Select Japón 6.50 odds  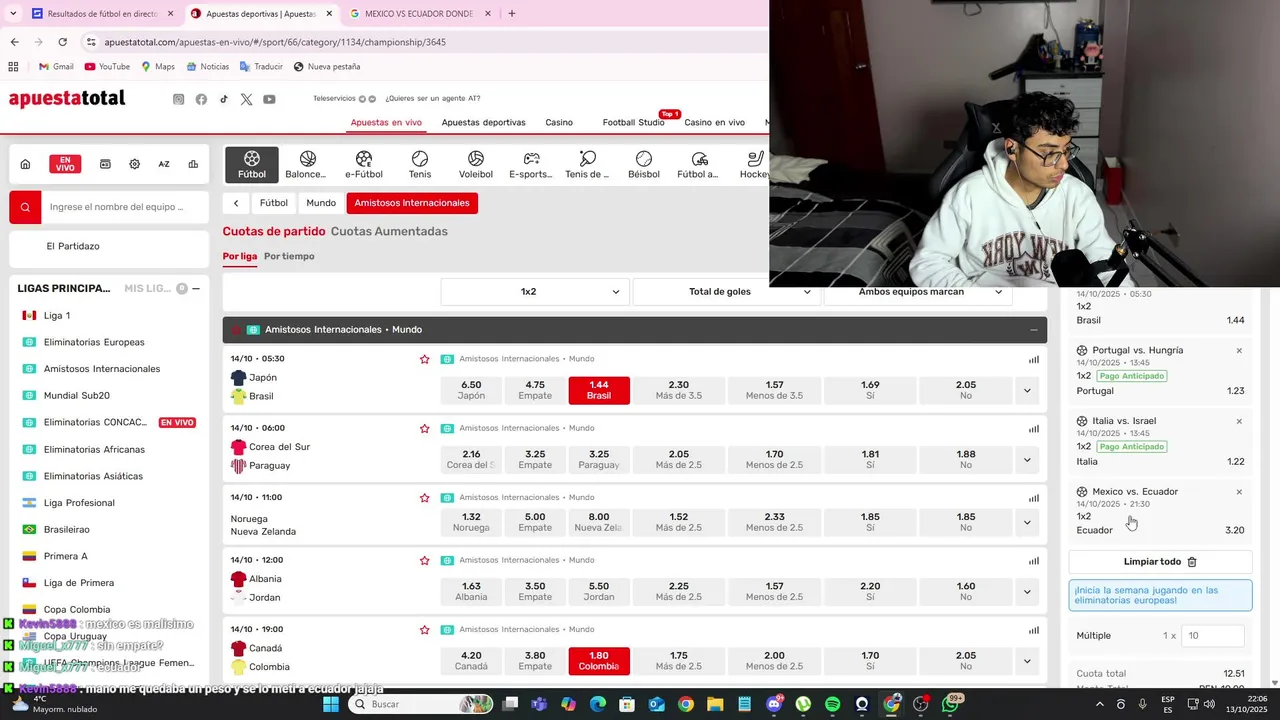click(471, 390)
